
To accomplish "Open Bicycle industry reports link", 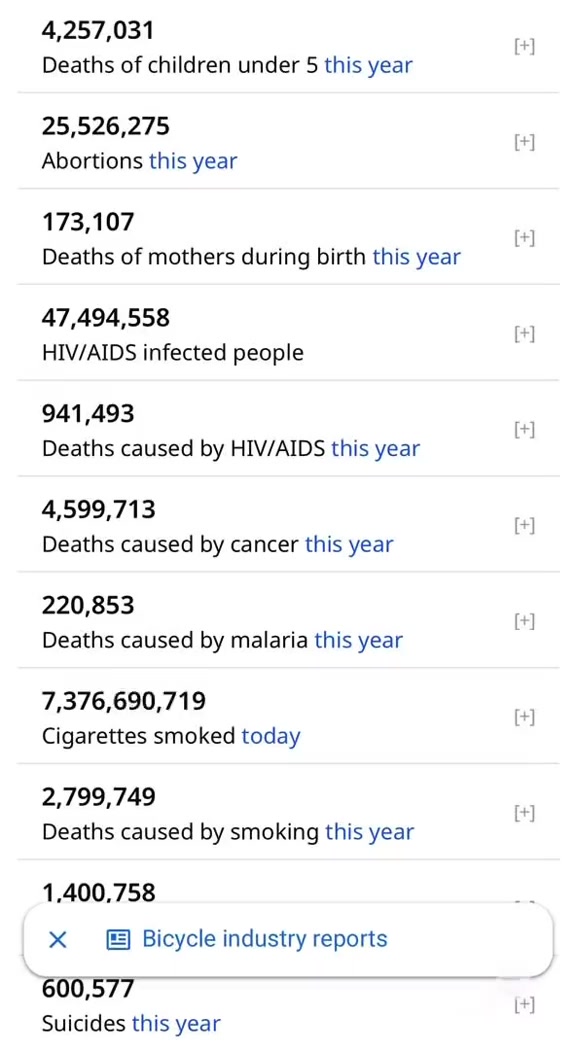I will (265, 939).
